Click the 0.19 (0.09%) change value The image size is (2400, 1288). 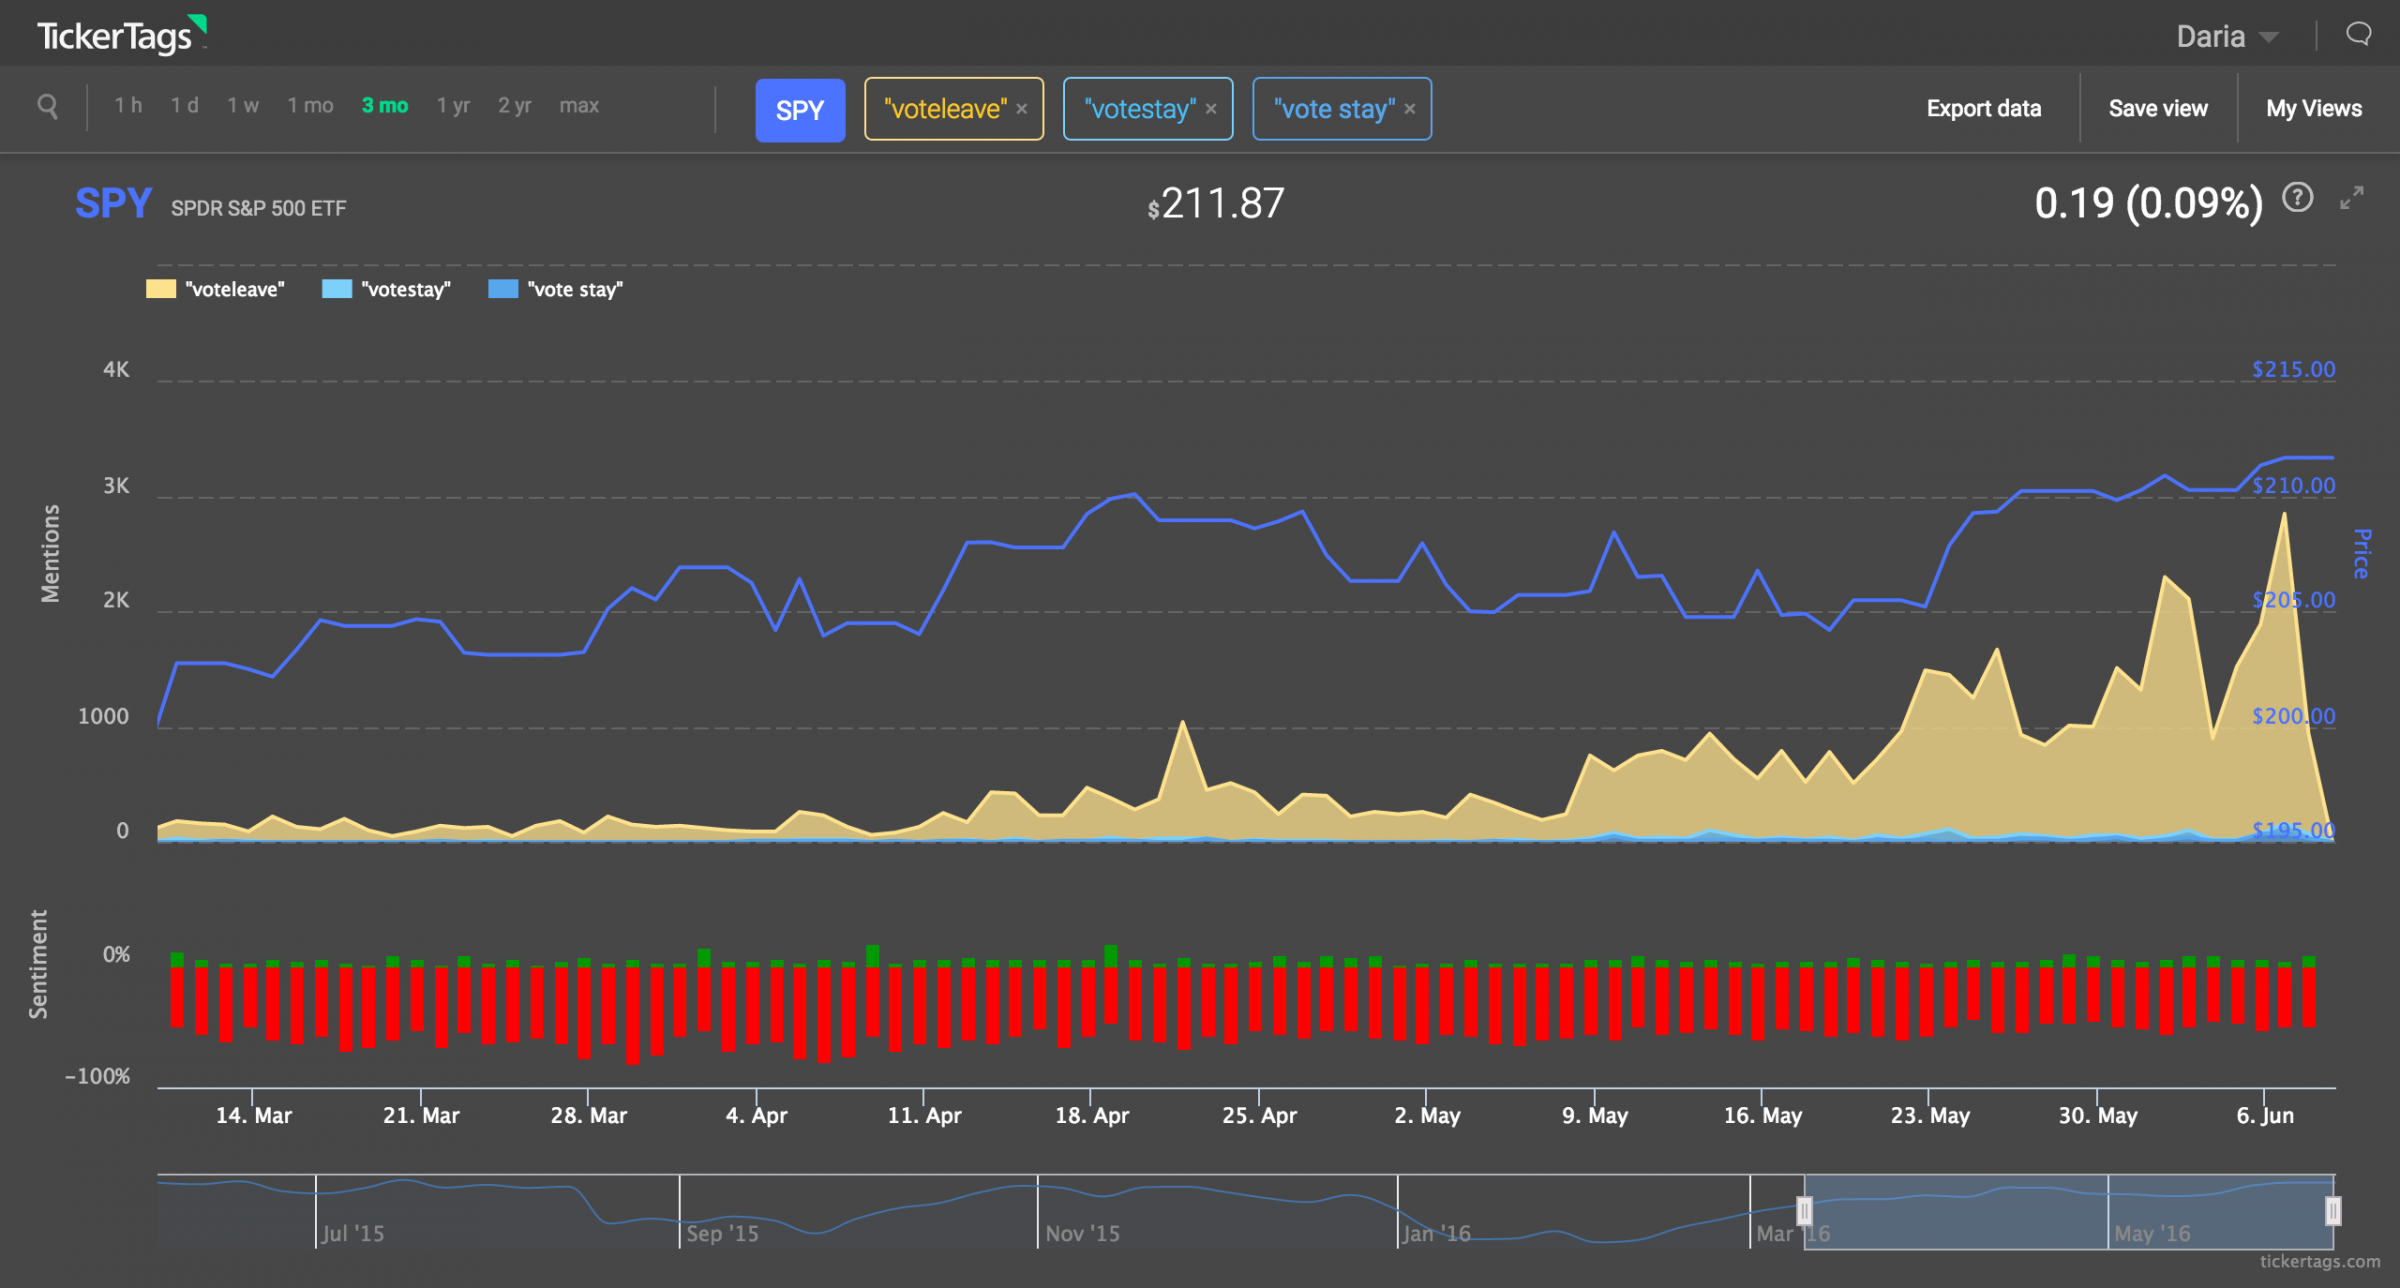click(2148, 204)
